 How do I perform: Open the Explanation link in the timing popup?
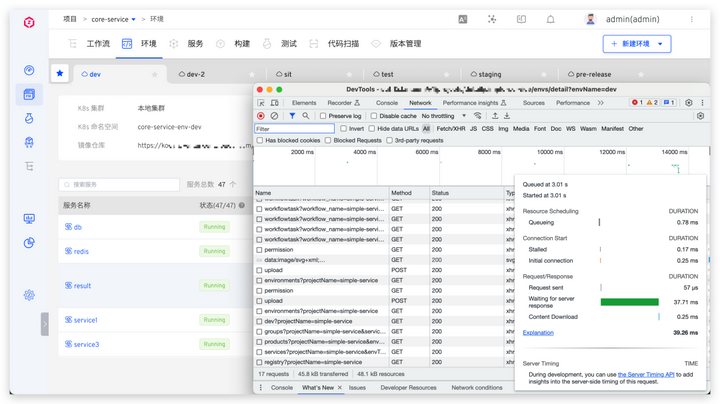(x=538, y=333)
